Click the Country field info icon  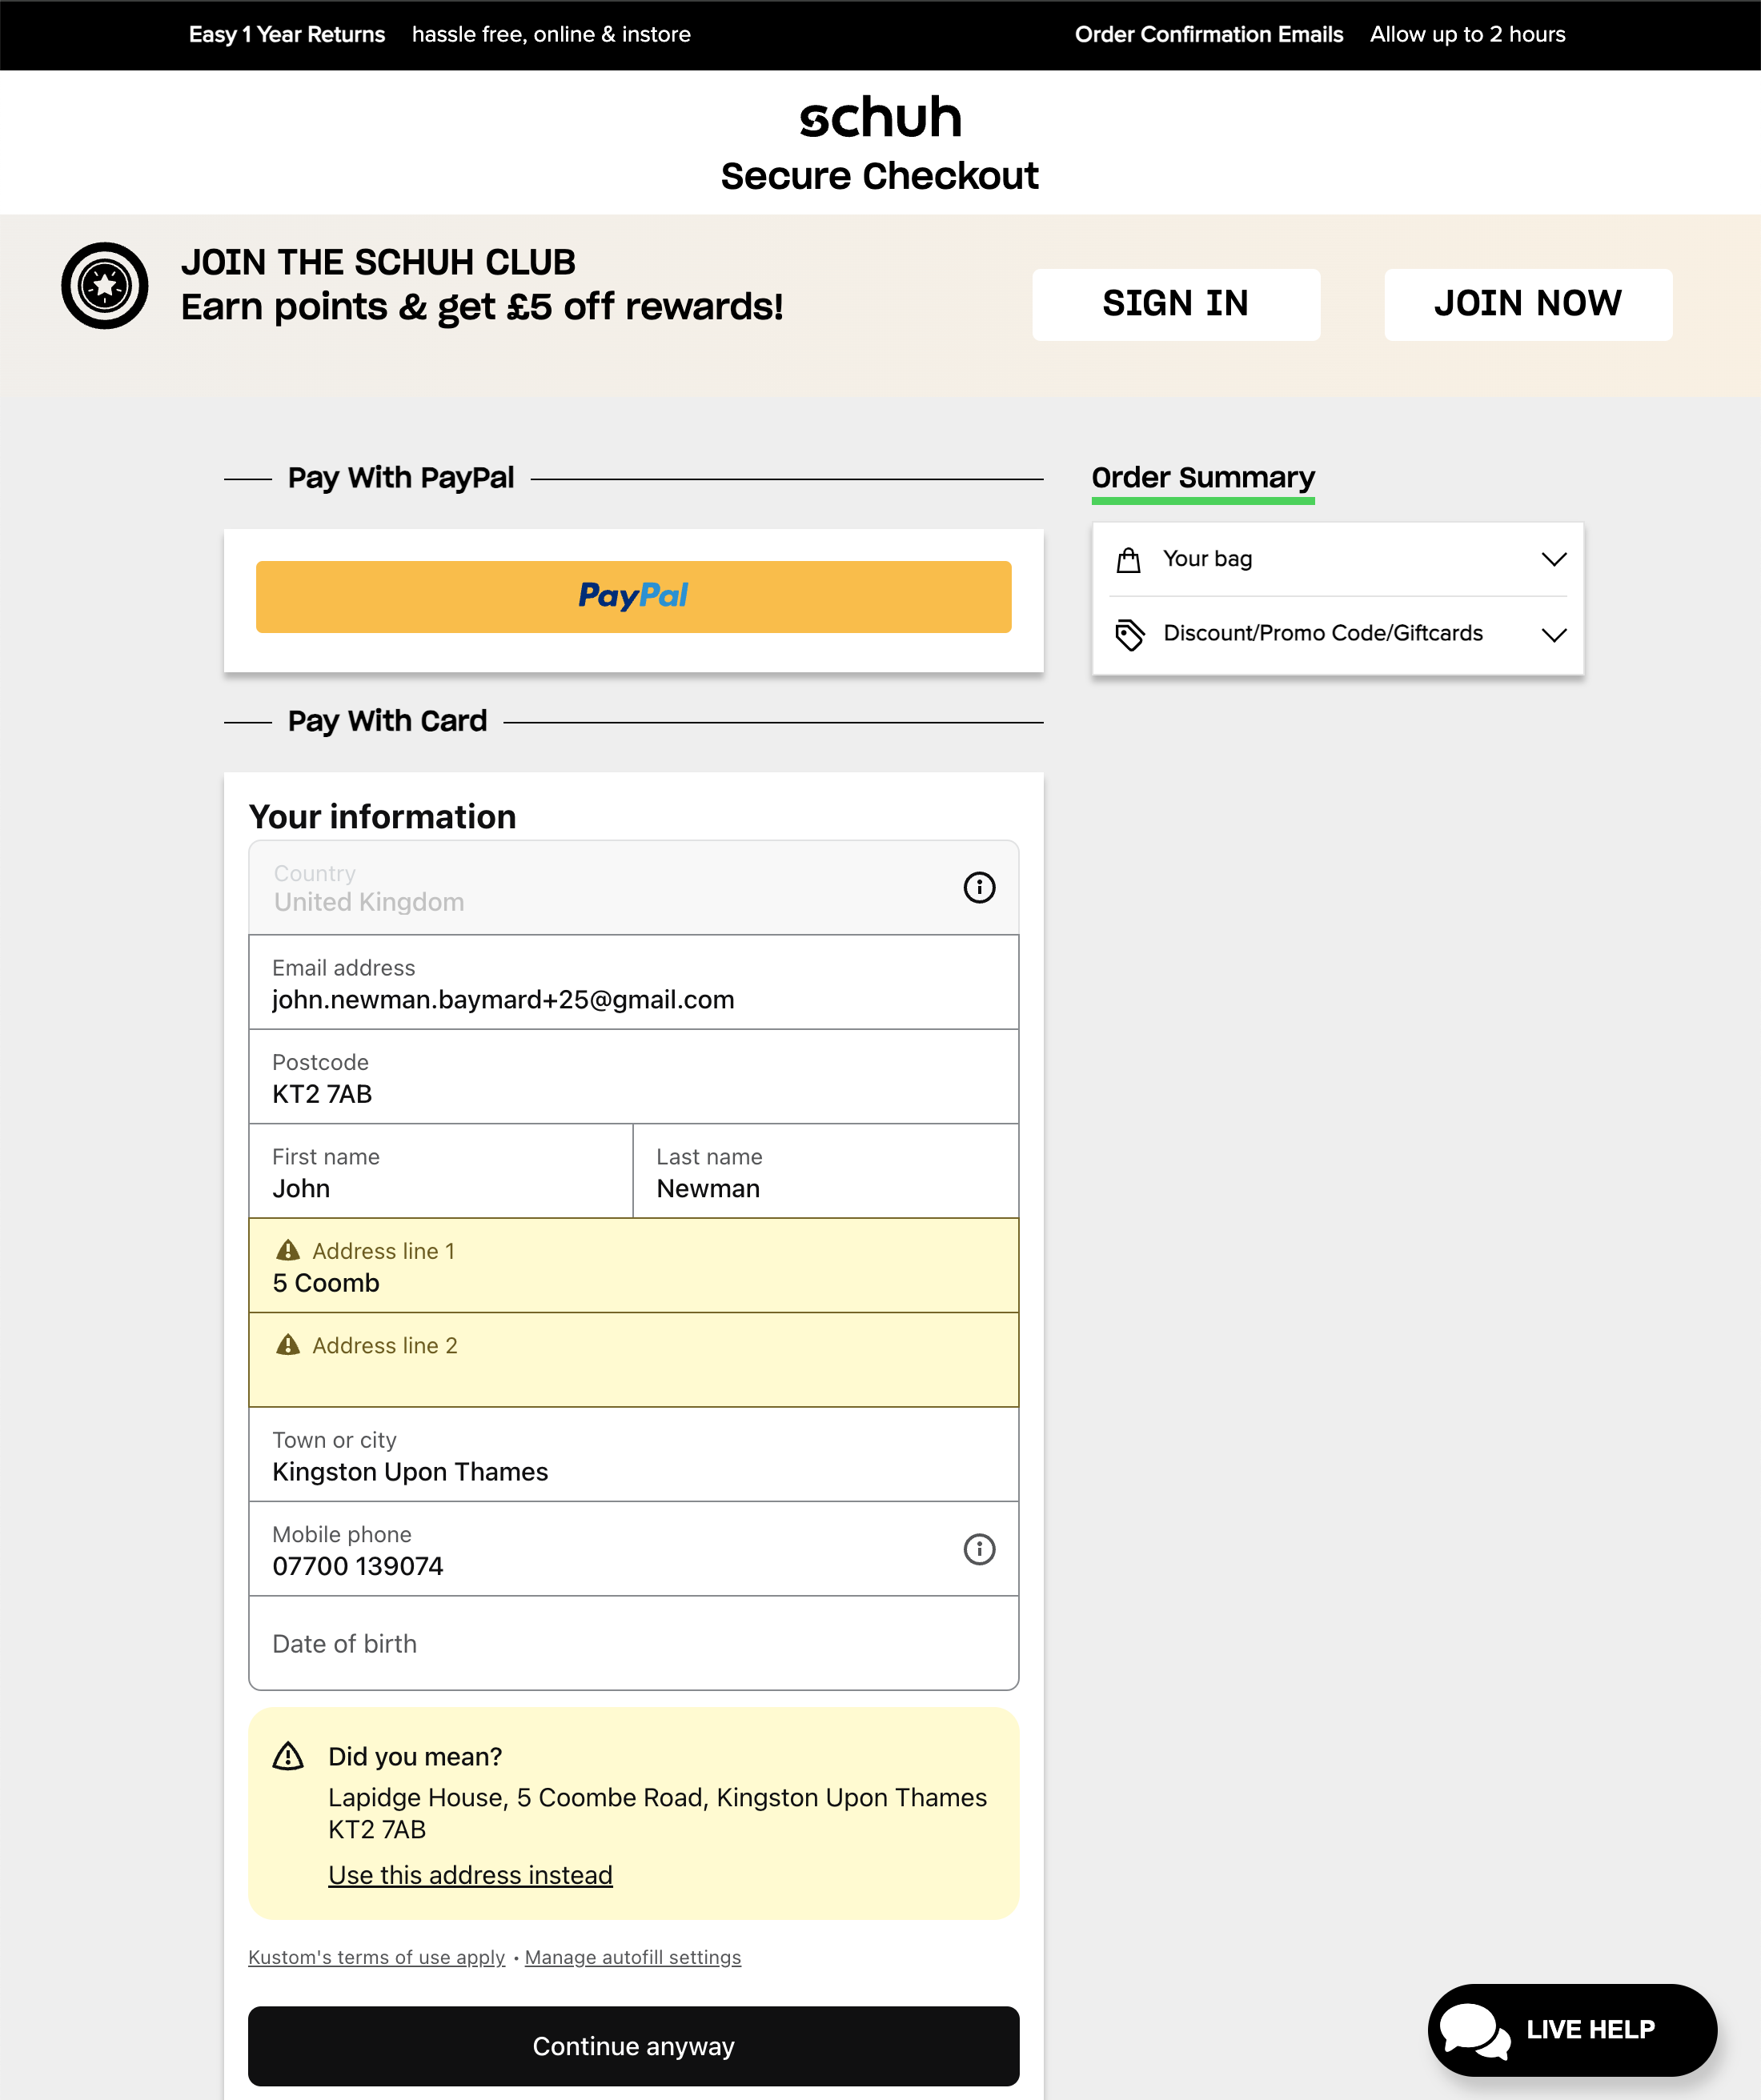(979, 887)
